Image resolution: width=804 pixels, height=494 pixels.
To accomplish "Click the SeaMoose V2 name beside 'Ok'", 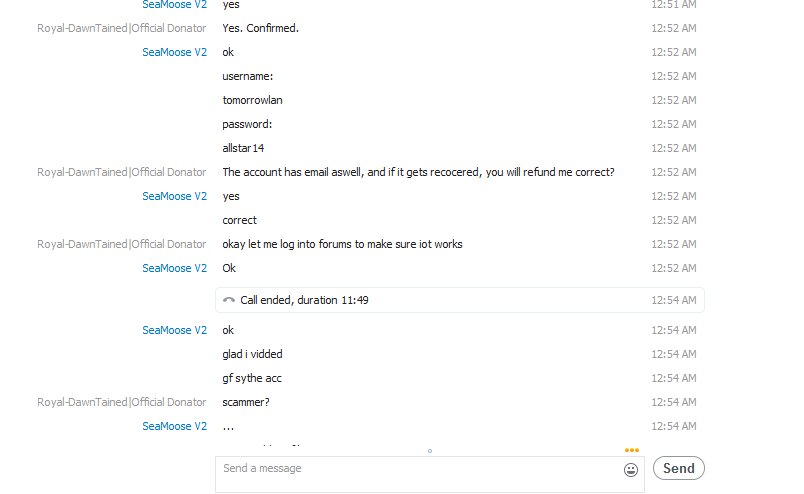I will tap(174, 268).
